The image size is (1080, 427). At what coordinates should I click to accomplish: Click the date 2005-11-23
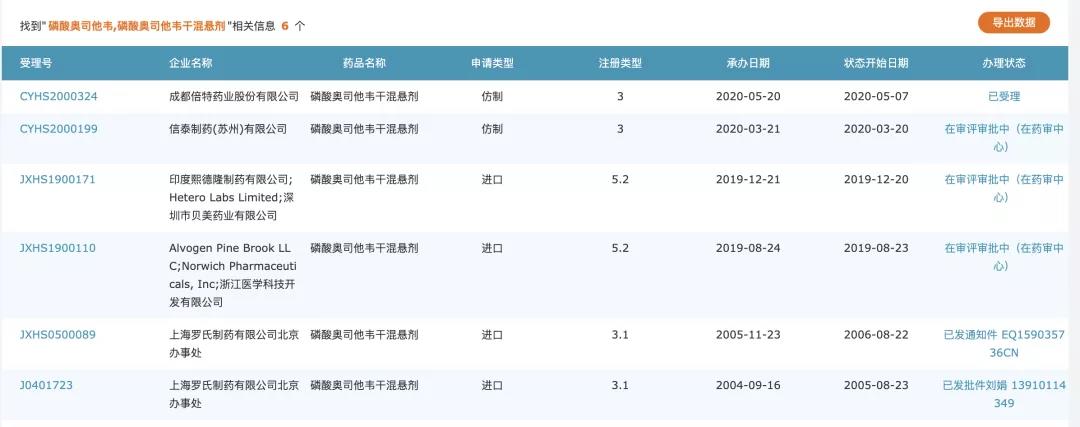(x=748, y=335)
